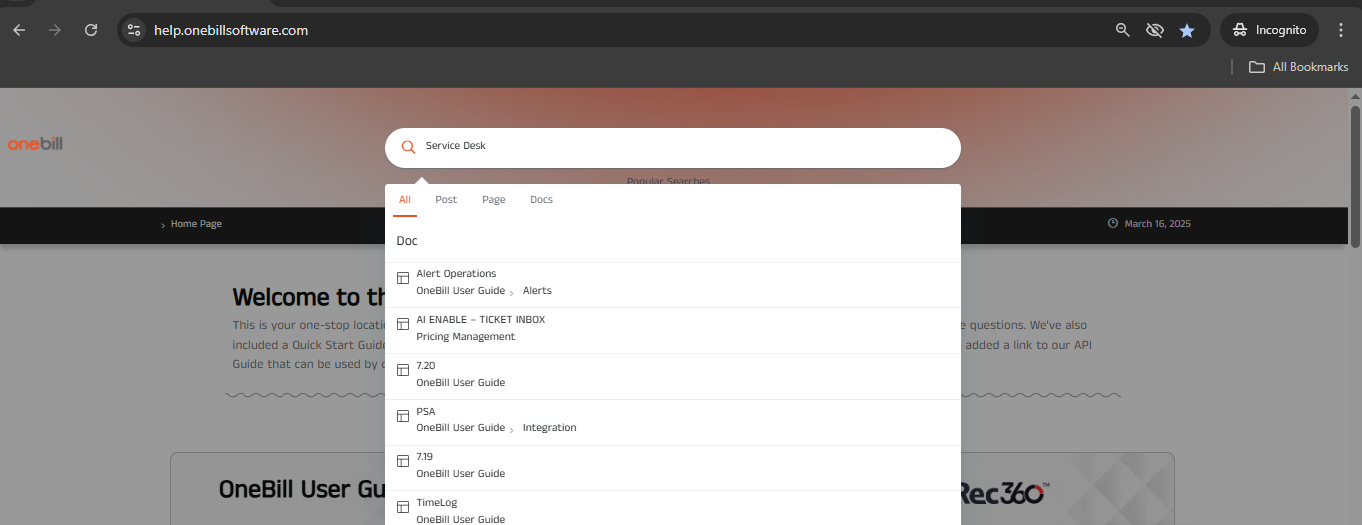Click doc icon beside 7.20

(x=403, y=370)
